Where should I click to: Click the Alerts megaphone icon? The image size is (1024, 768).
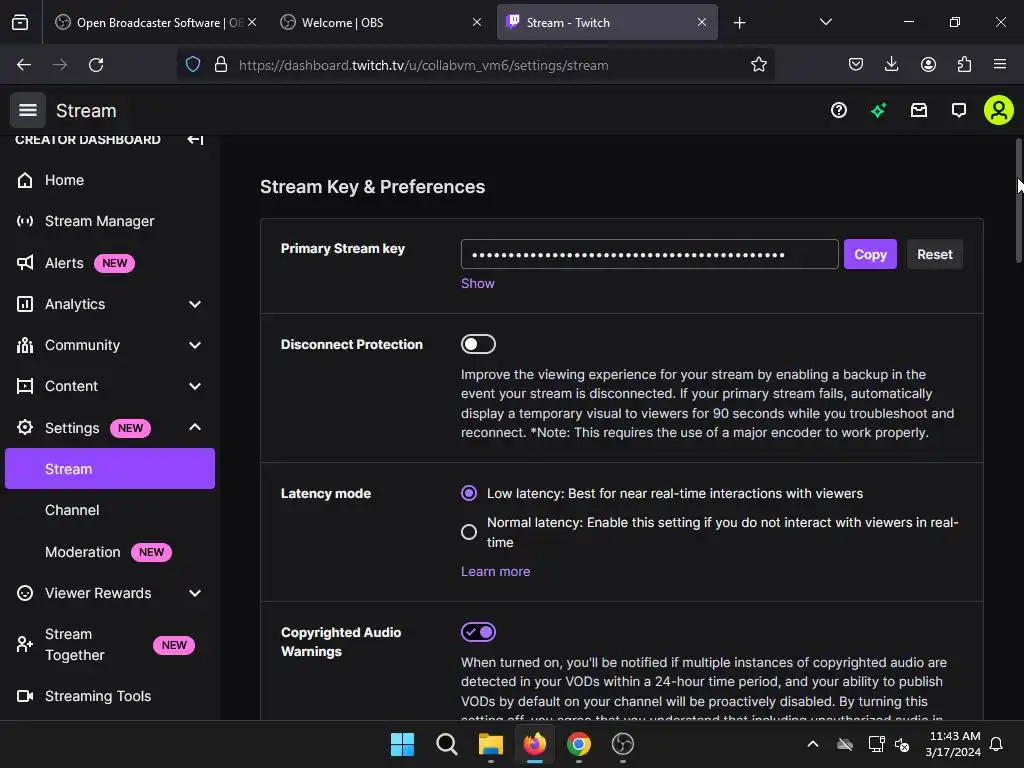click(x=25, y=263)
